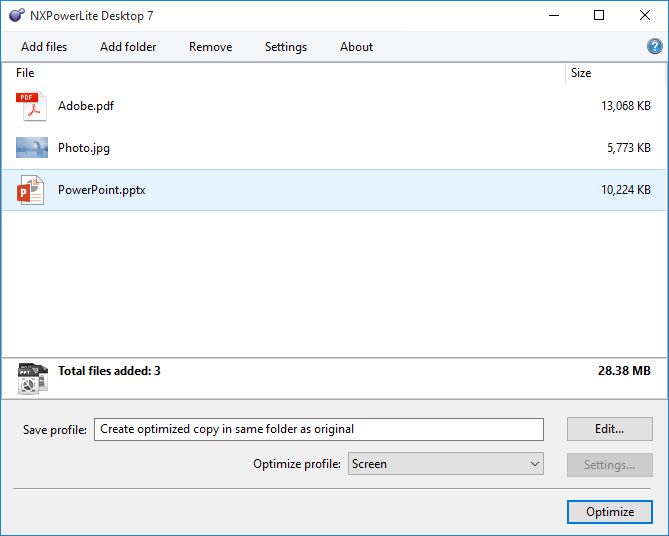This screenshot has width=669, height=536.
Task: Choose Add folder from the toolbar
Action: click(128, 47)
